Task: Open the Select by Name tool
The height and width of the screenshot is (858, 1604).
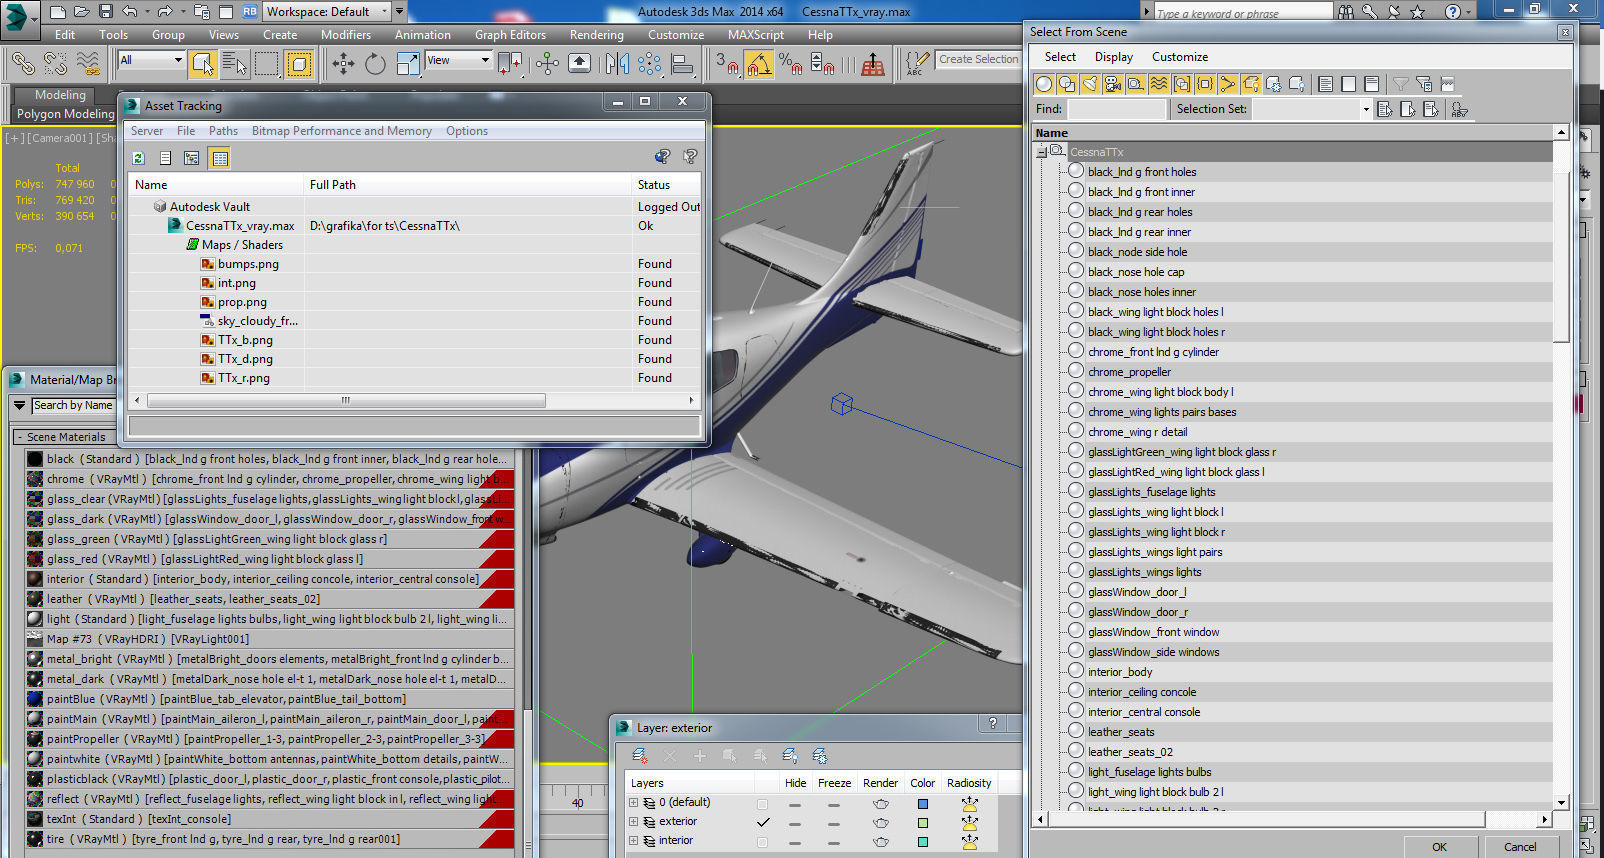Action: point(235,64)
